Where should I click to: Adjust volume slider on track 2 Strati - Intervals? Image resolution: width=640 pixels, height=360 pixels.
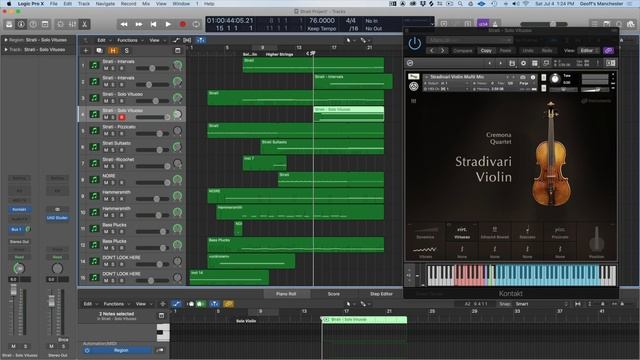[152, 84]
